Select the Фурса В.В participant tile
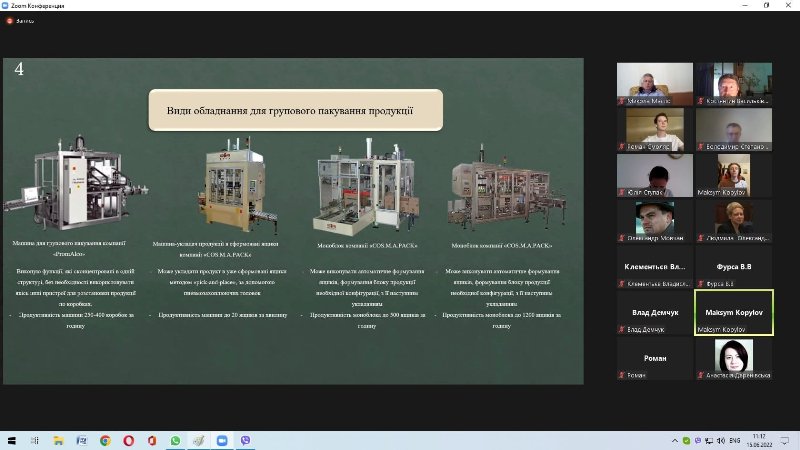The image size is (800, 450). click(734, 266)
